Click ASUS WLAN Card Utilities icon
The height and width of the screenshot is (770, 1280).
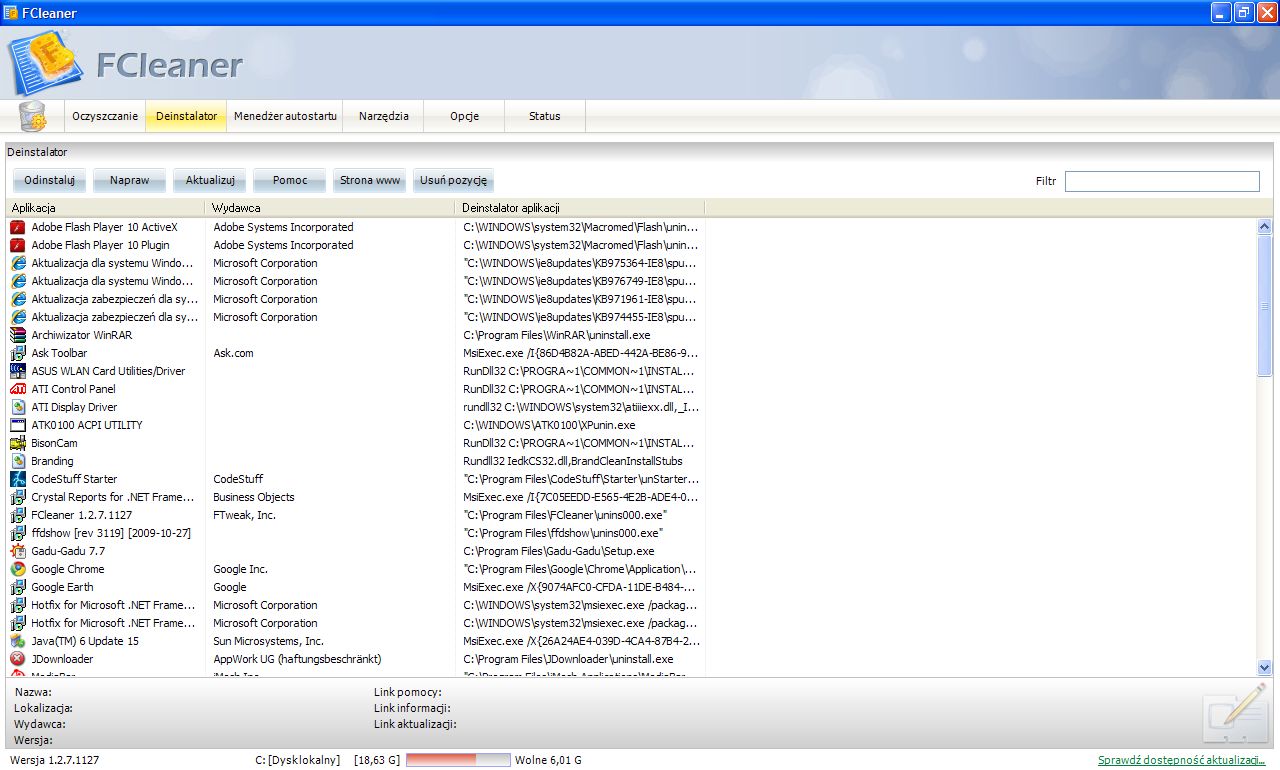click(x=18, y=371)
